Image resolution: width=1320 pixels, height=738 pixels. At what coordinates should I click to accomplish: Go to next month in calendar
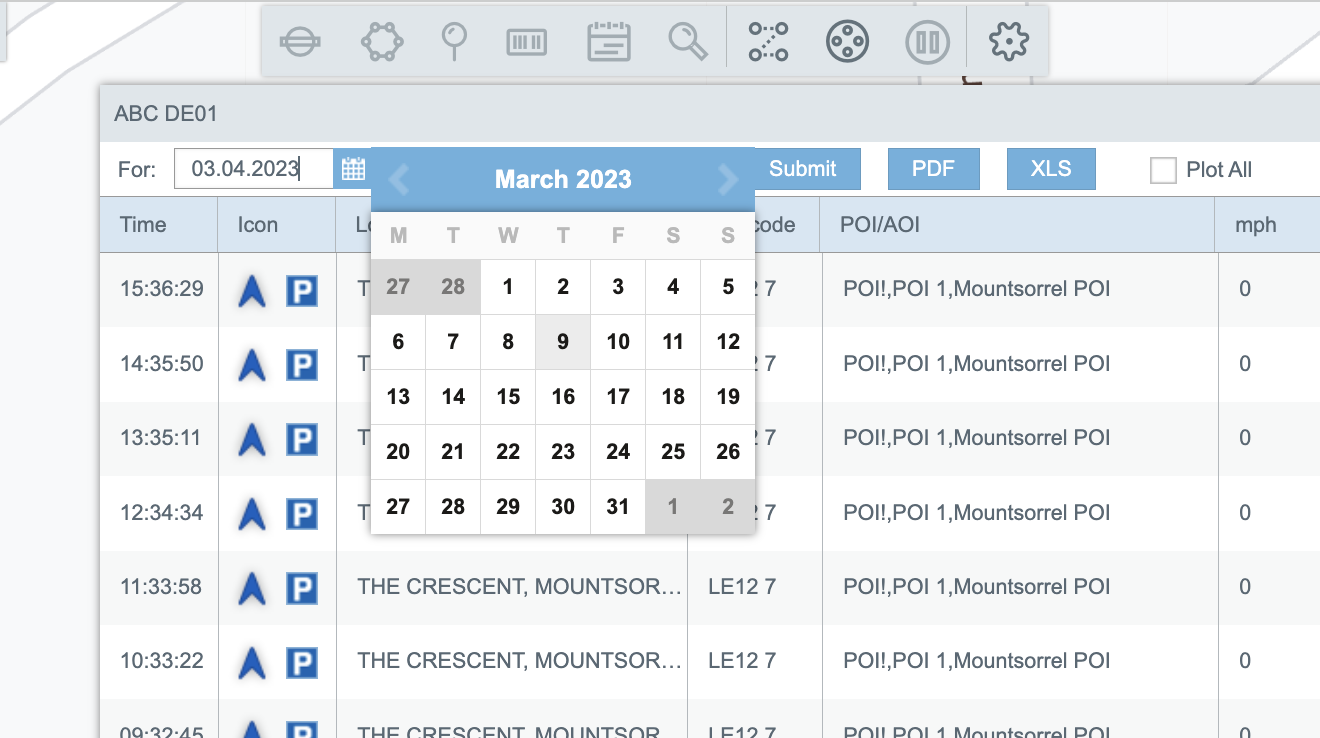pyautogui.click(x=727, y=180)
